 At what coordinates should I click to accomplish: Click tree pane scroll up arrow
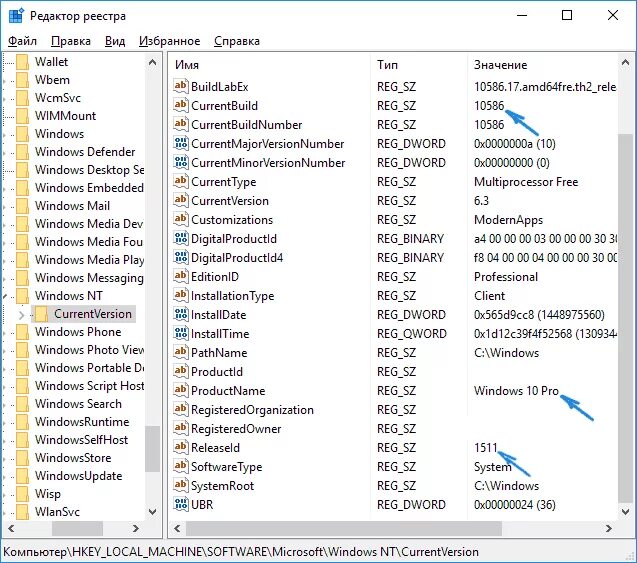153,63
